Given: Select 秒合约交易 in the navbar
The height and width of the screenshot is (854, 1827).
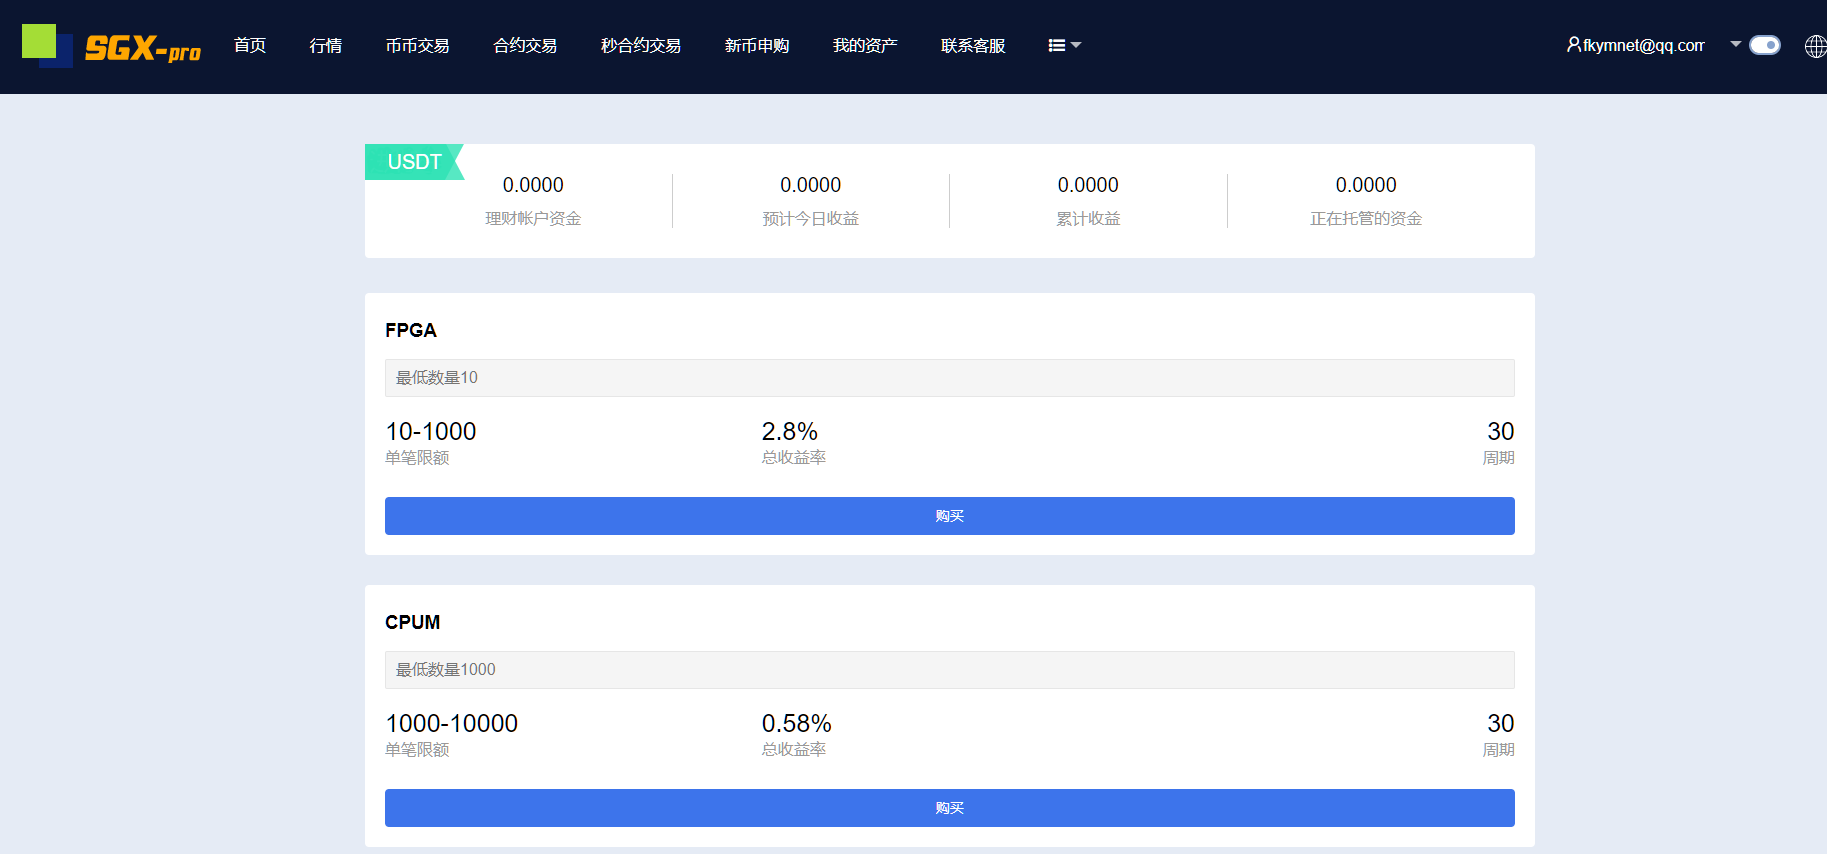Looking at the screenshot, I should pyautogui.click(x=641, y=46).
